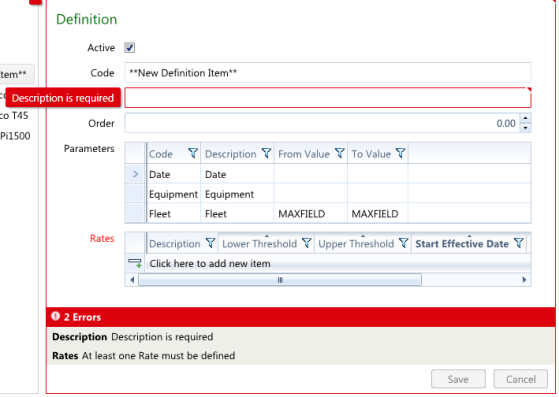This screenshot has height=397, width=559.
Task: Click Rates grid scroll right arrow
Action: pyautogui.click(x=524, y=280)
